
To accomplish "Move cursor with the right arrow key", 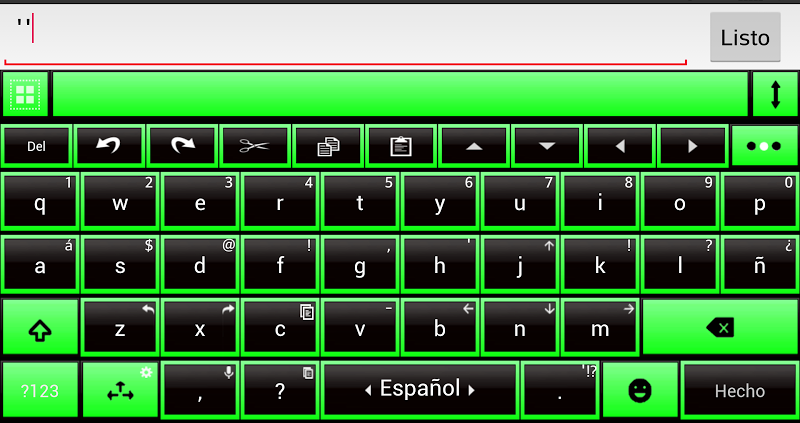I will pyautogui.click(x=693, y=146).
